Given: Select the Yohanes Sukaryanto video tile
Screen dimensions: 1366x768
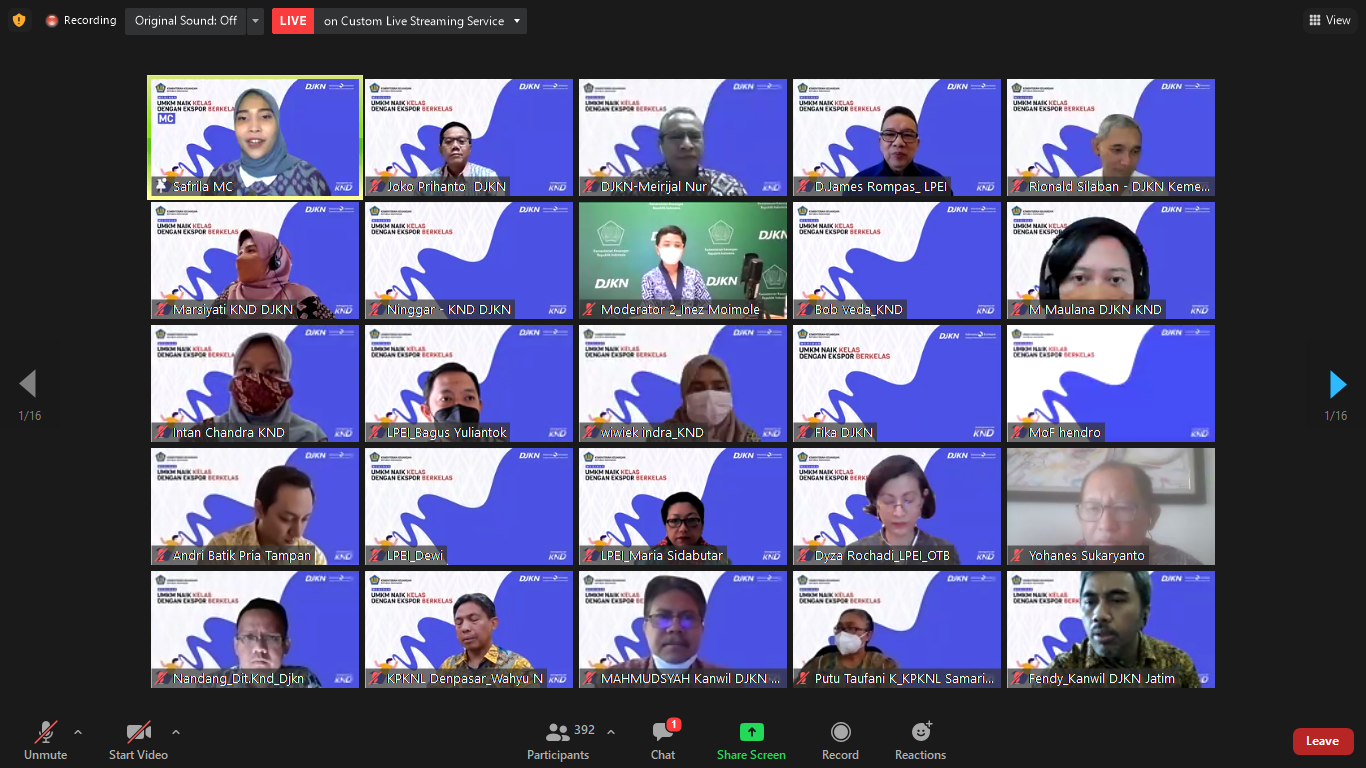Looking at the screenshot, I should pos(1110,506).
